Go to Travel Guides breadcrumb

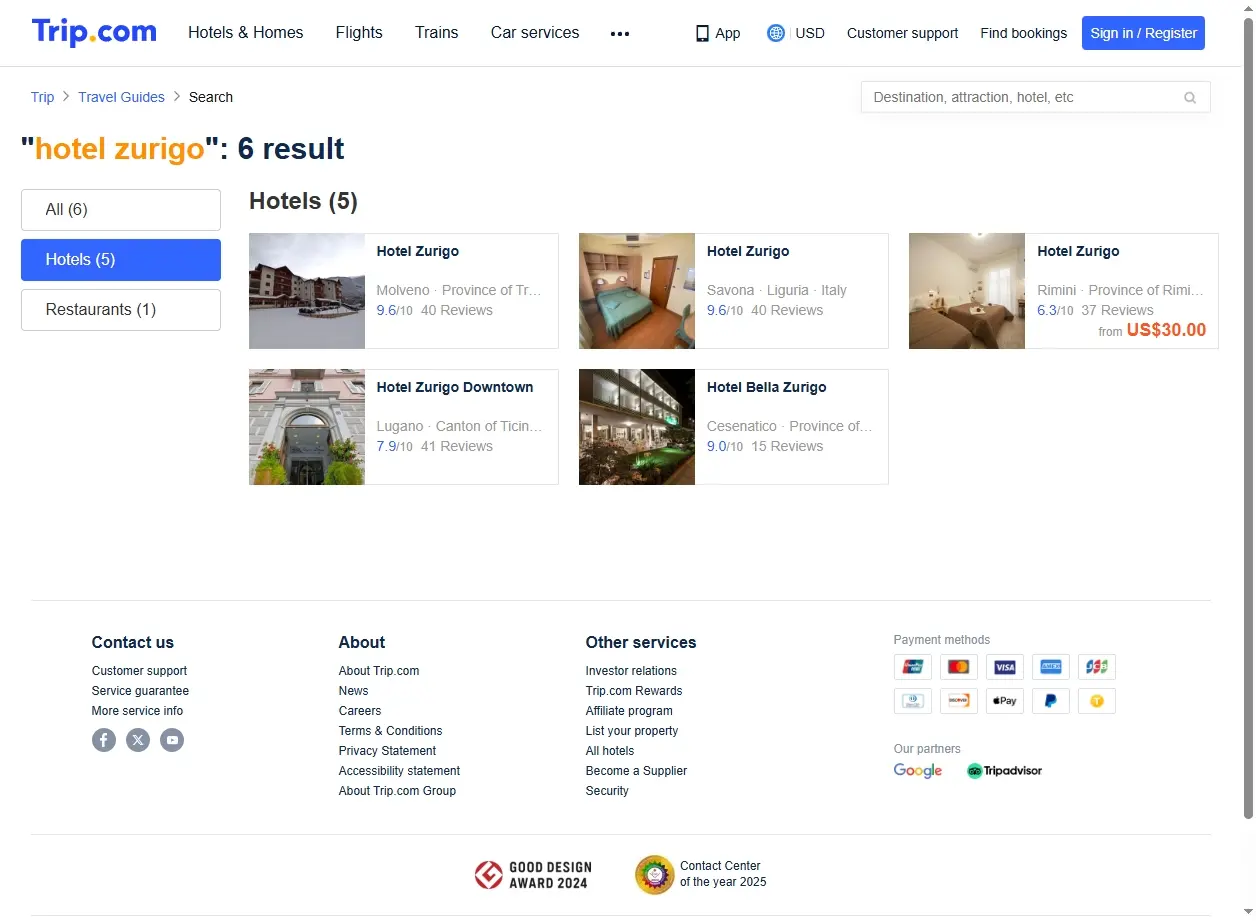click(121, 97)
